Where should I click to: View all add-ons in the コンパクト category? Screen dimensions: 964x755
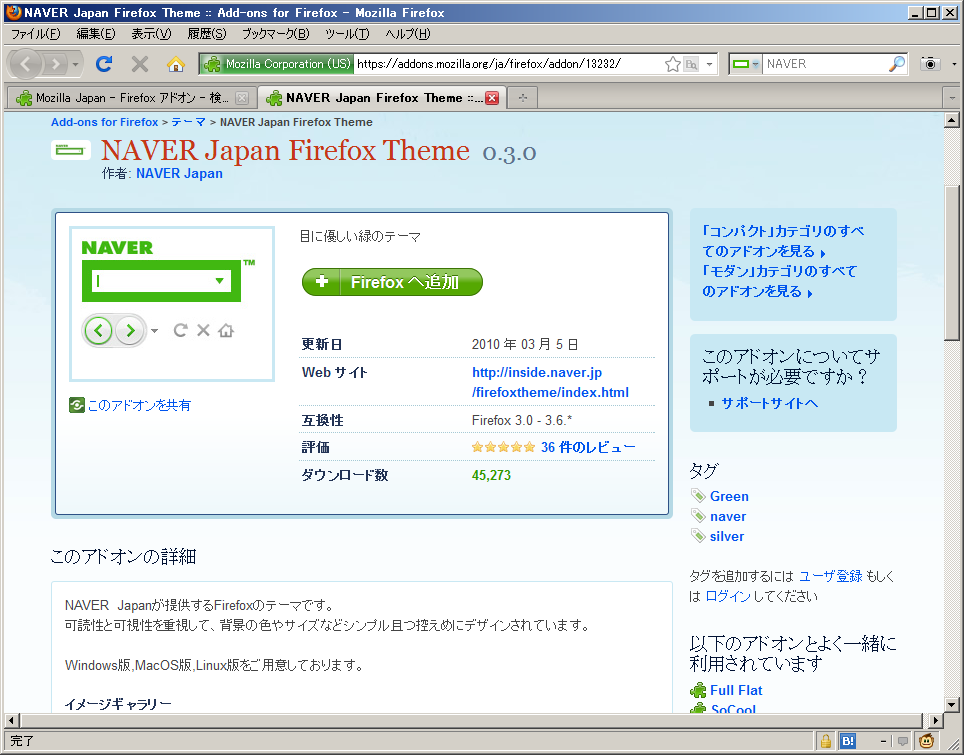(x=783, y=241)
